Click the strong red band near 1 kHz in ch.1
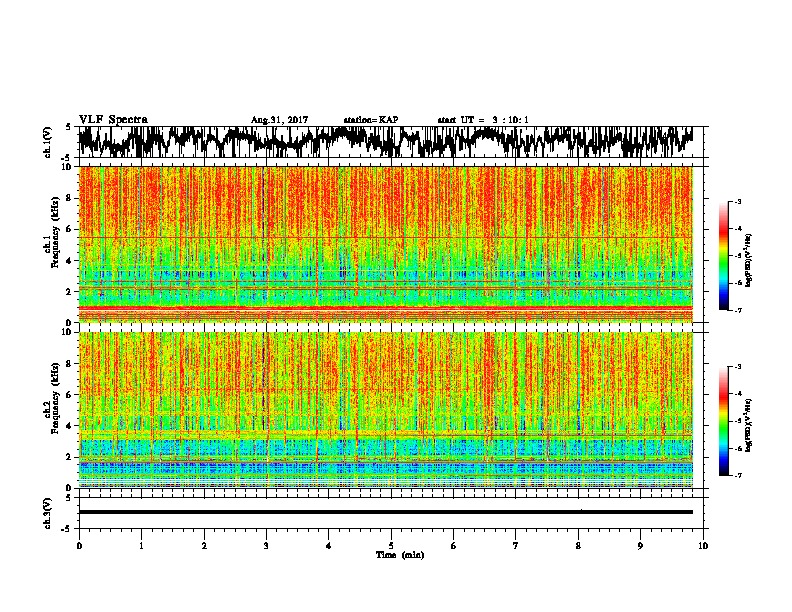 [x=386, y=308]
